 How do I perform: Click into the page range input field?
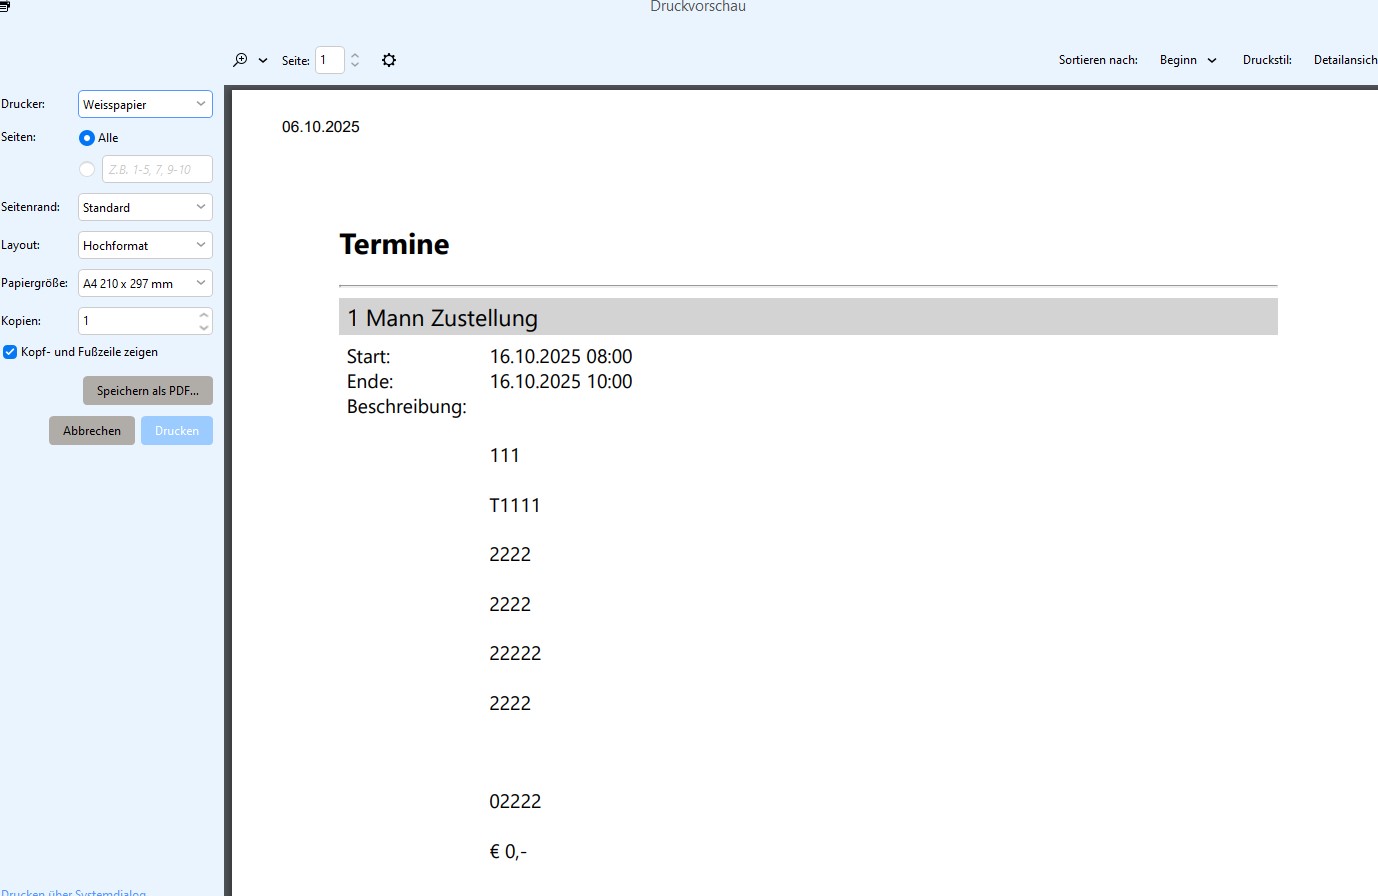[157, 169]
